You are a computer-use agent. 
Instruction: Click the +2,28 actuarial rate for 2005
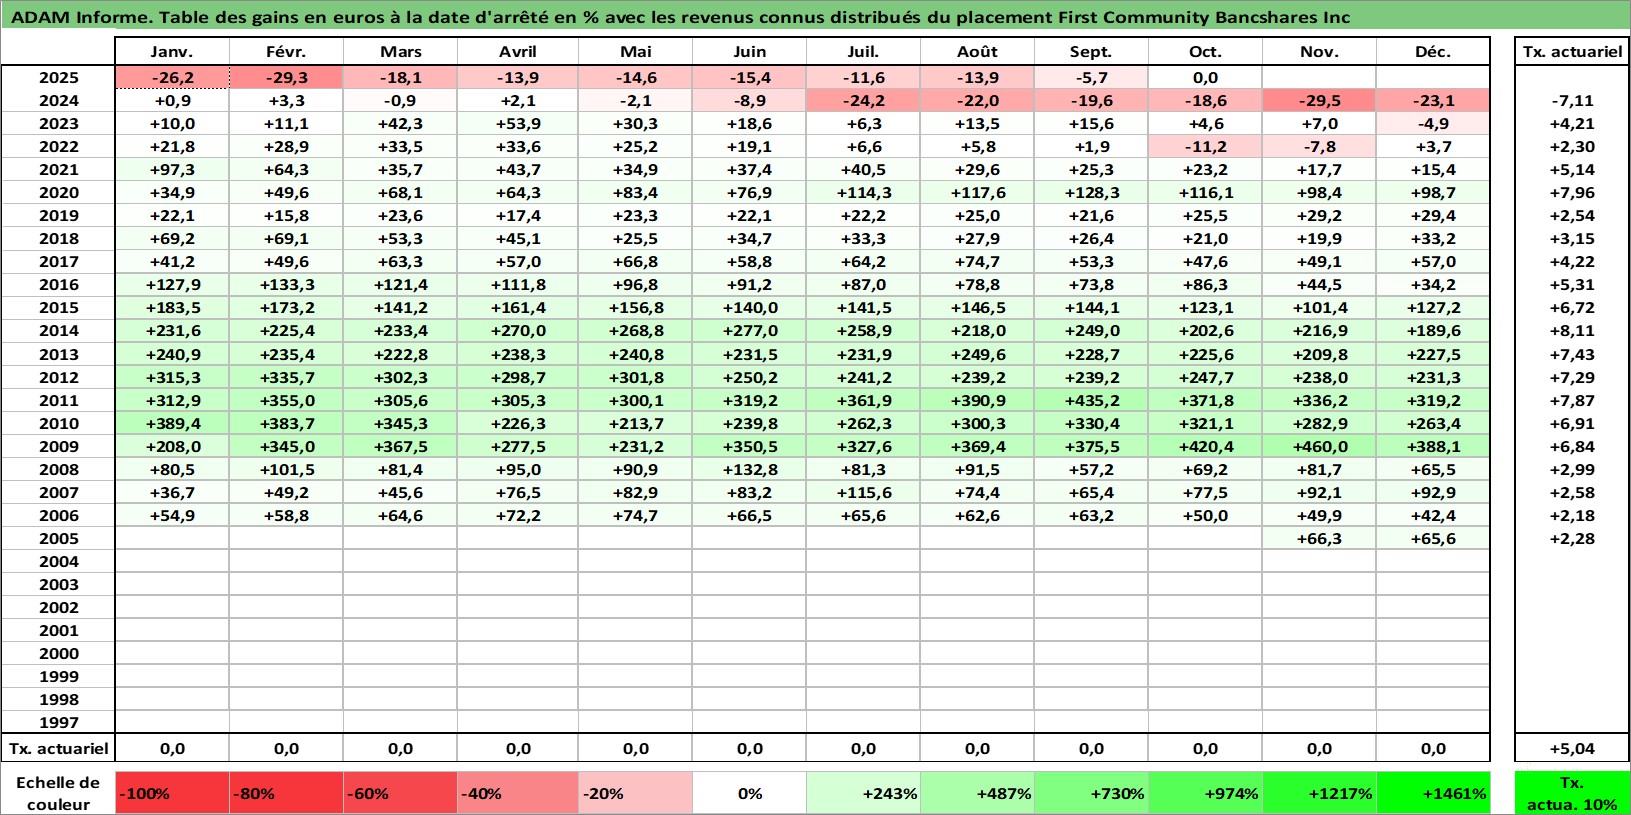1572,539
